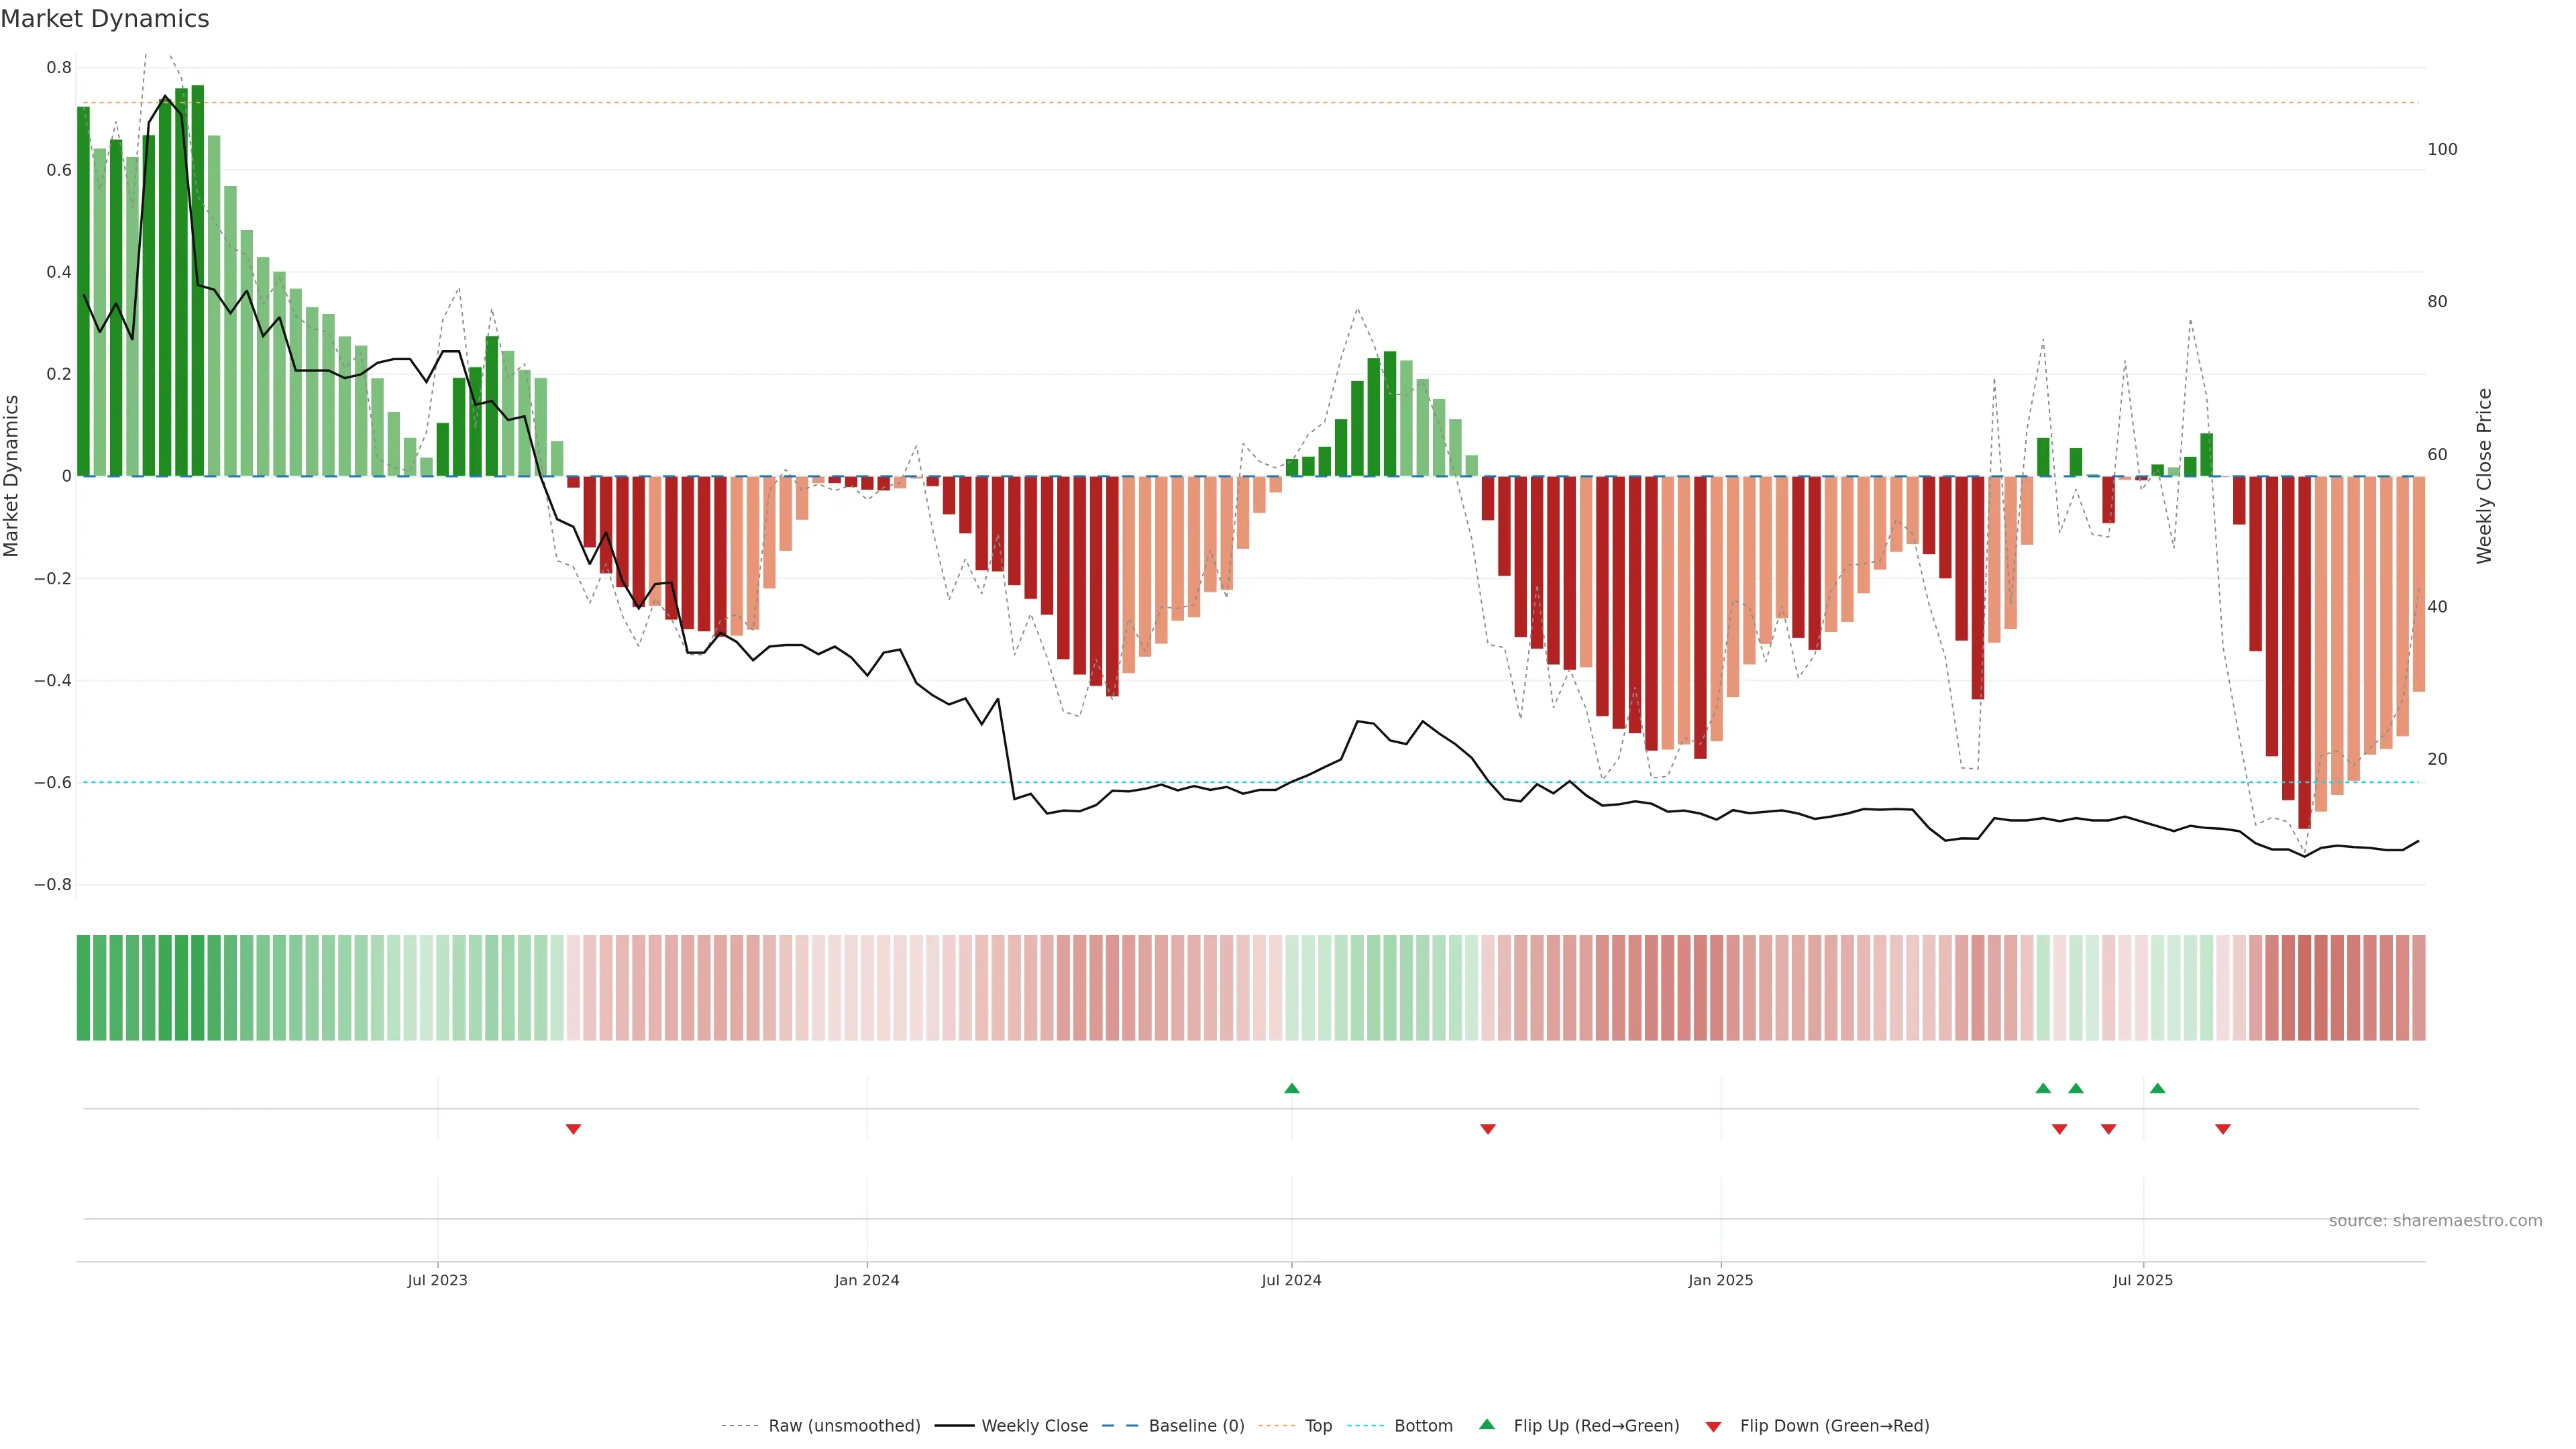Toggle the Bottom legend entry

click(x=1423, y=1426)
